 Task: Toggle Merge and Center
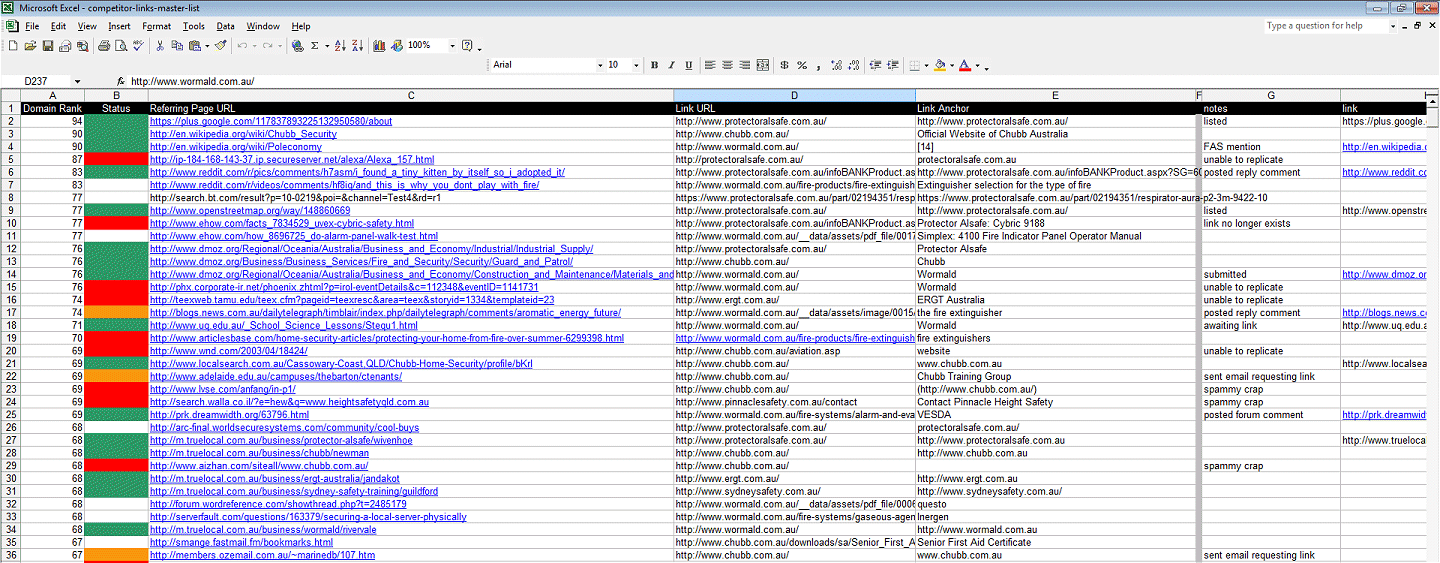pyautogui.click(x=763, y=65)
